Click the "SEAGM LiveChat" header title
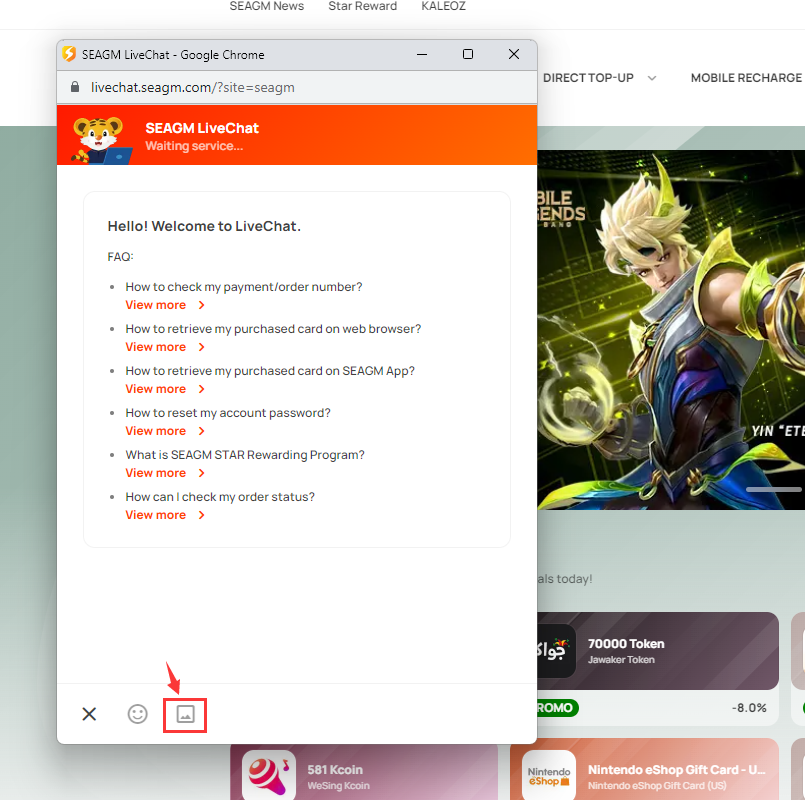 [202, 128]
